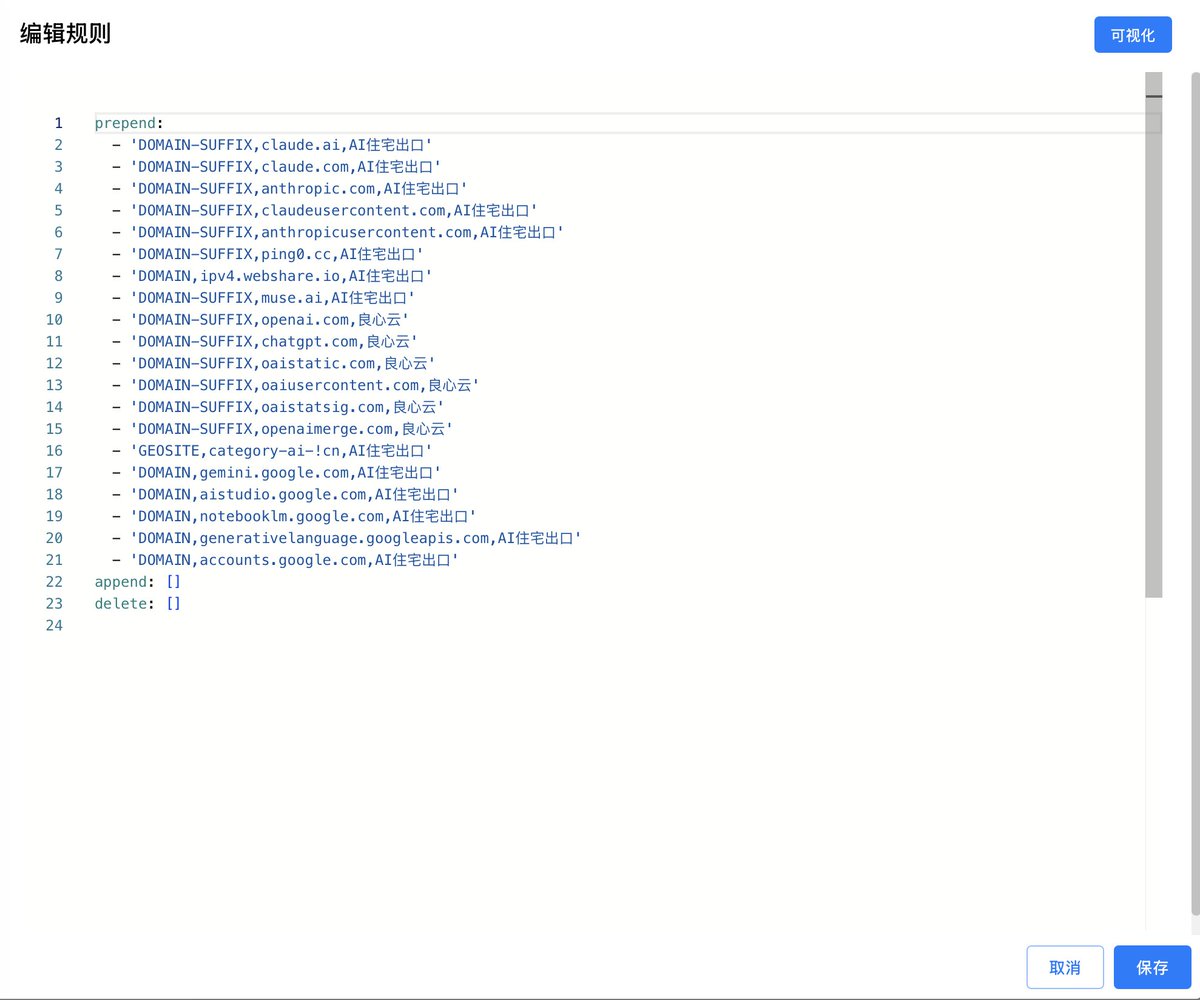Viewport: 1200px width, 1000px height.
Task: Click the claude.ai rule line
Action: click(272, 145)
